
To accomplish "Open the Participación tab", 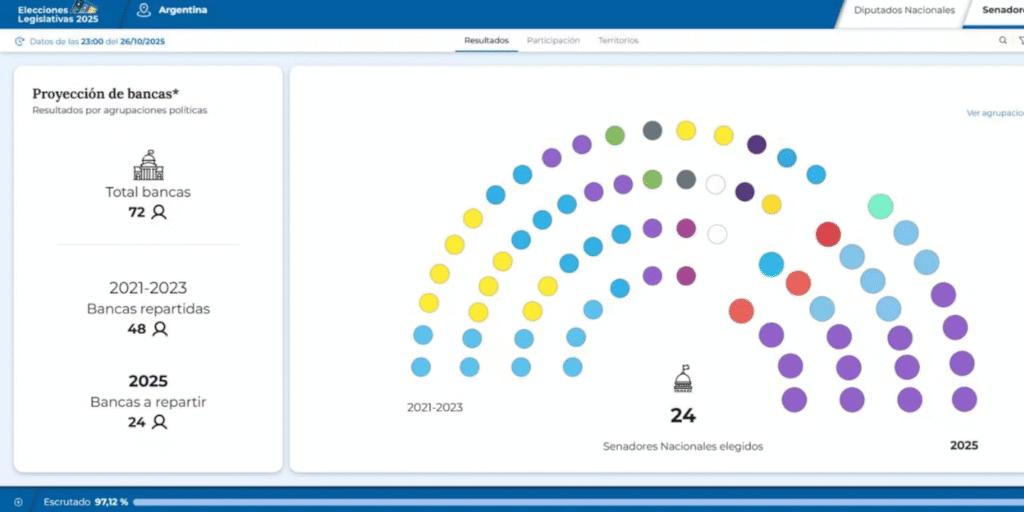I will [x=553, y=41].
